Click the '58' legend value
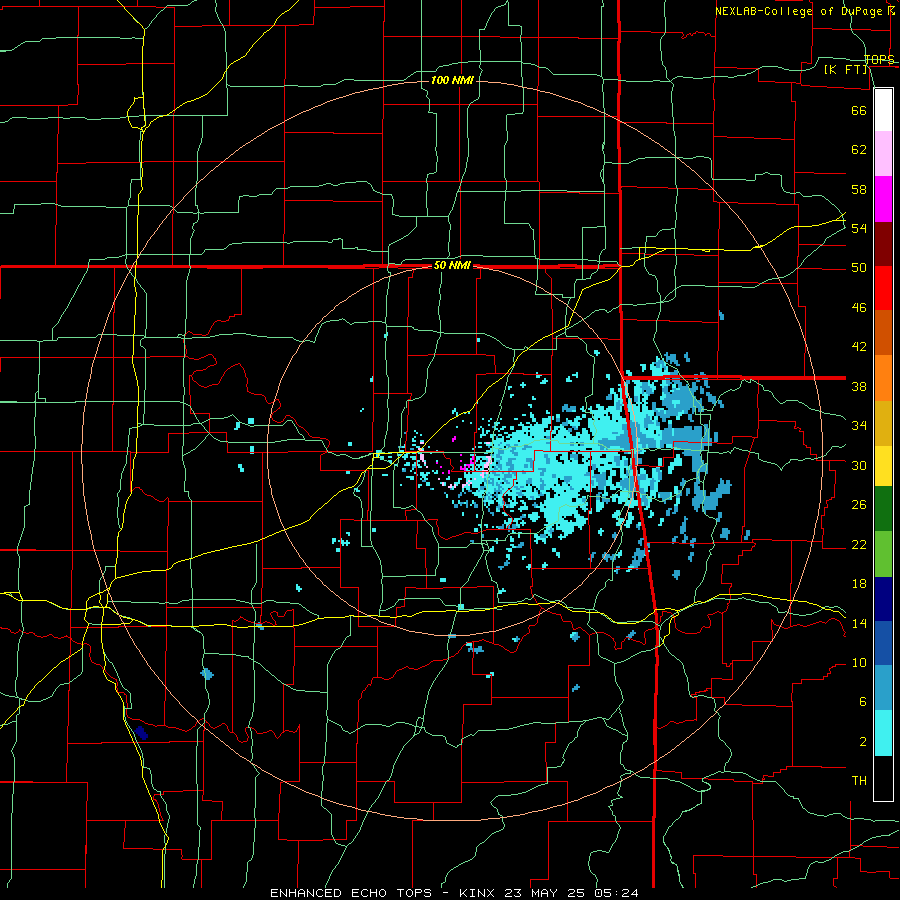Viewport: 900px width, 900px height. (x=859, y=189)
